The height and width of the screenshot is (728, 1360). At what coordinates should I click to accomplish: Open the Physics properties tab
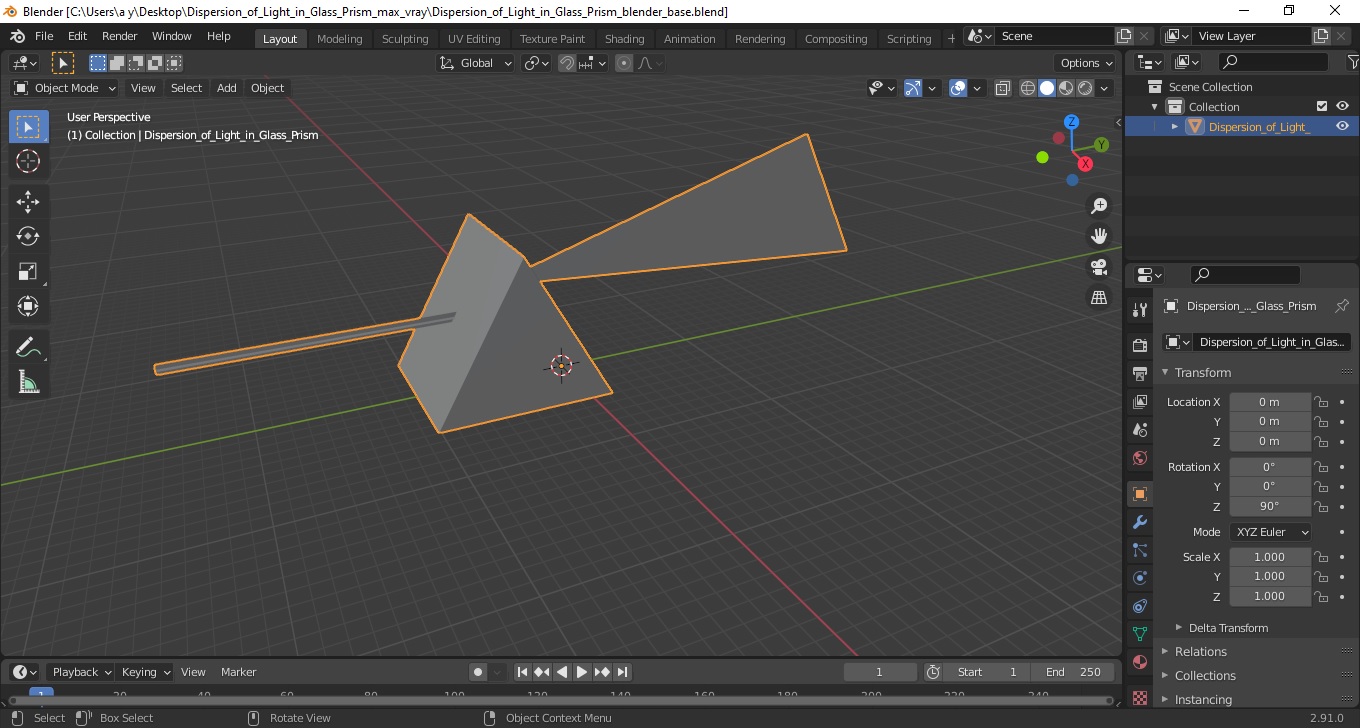coord(1139,578)
